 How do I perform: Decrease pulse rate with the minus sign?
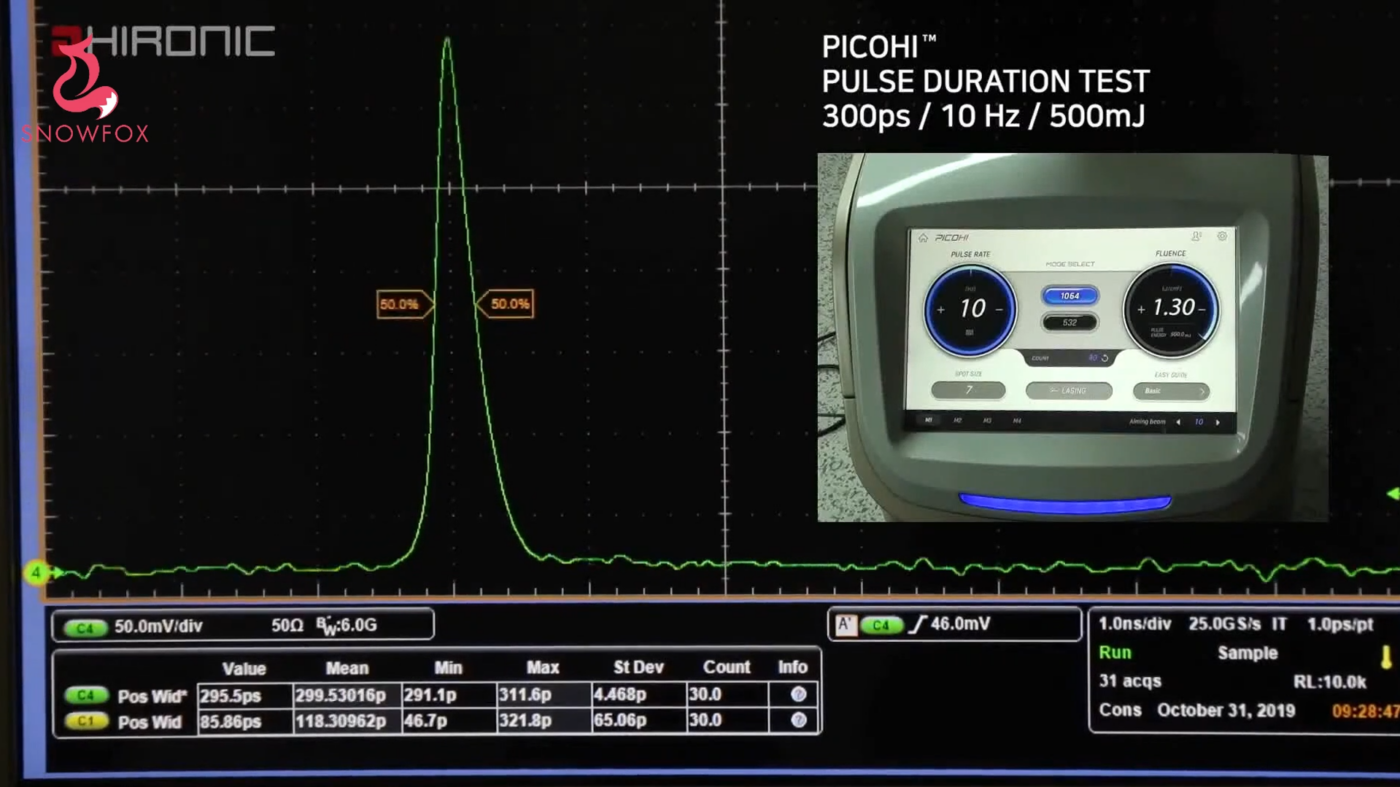point(999,310)
